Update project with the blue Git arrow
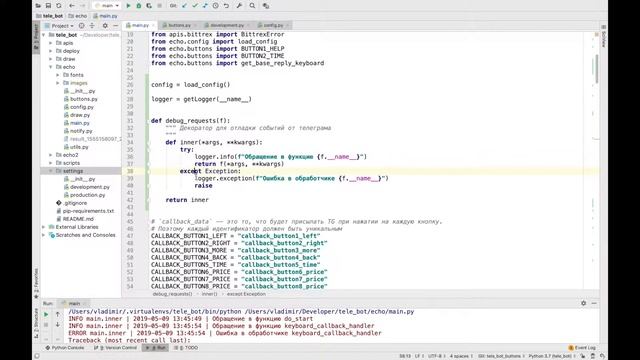Viewport: 640px width, 360px height. (184, 6)
